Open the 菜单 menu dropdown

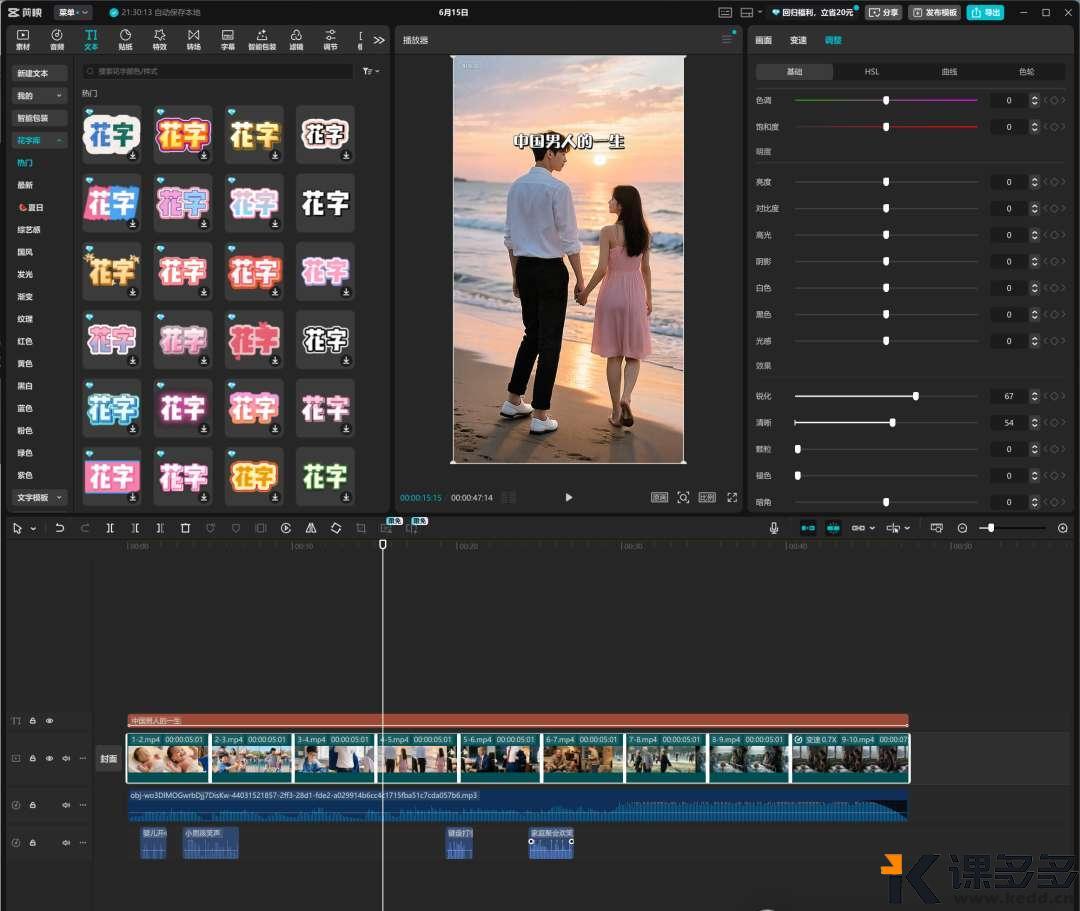coord(73,12)
